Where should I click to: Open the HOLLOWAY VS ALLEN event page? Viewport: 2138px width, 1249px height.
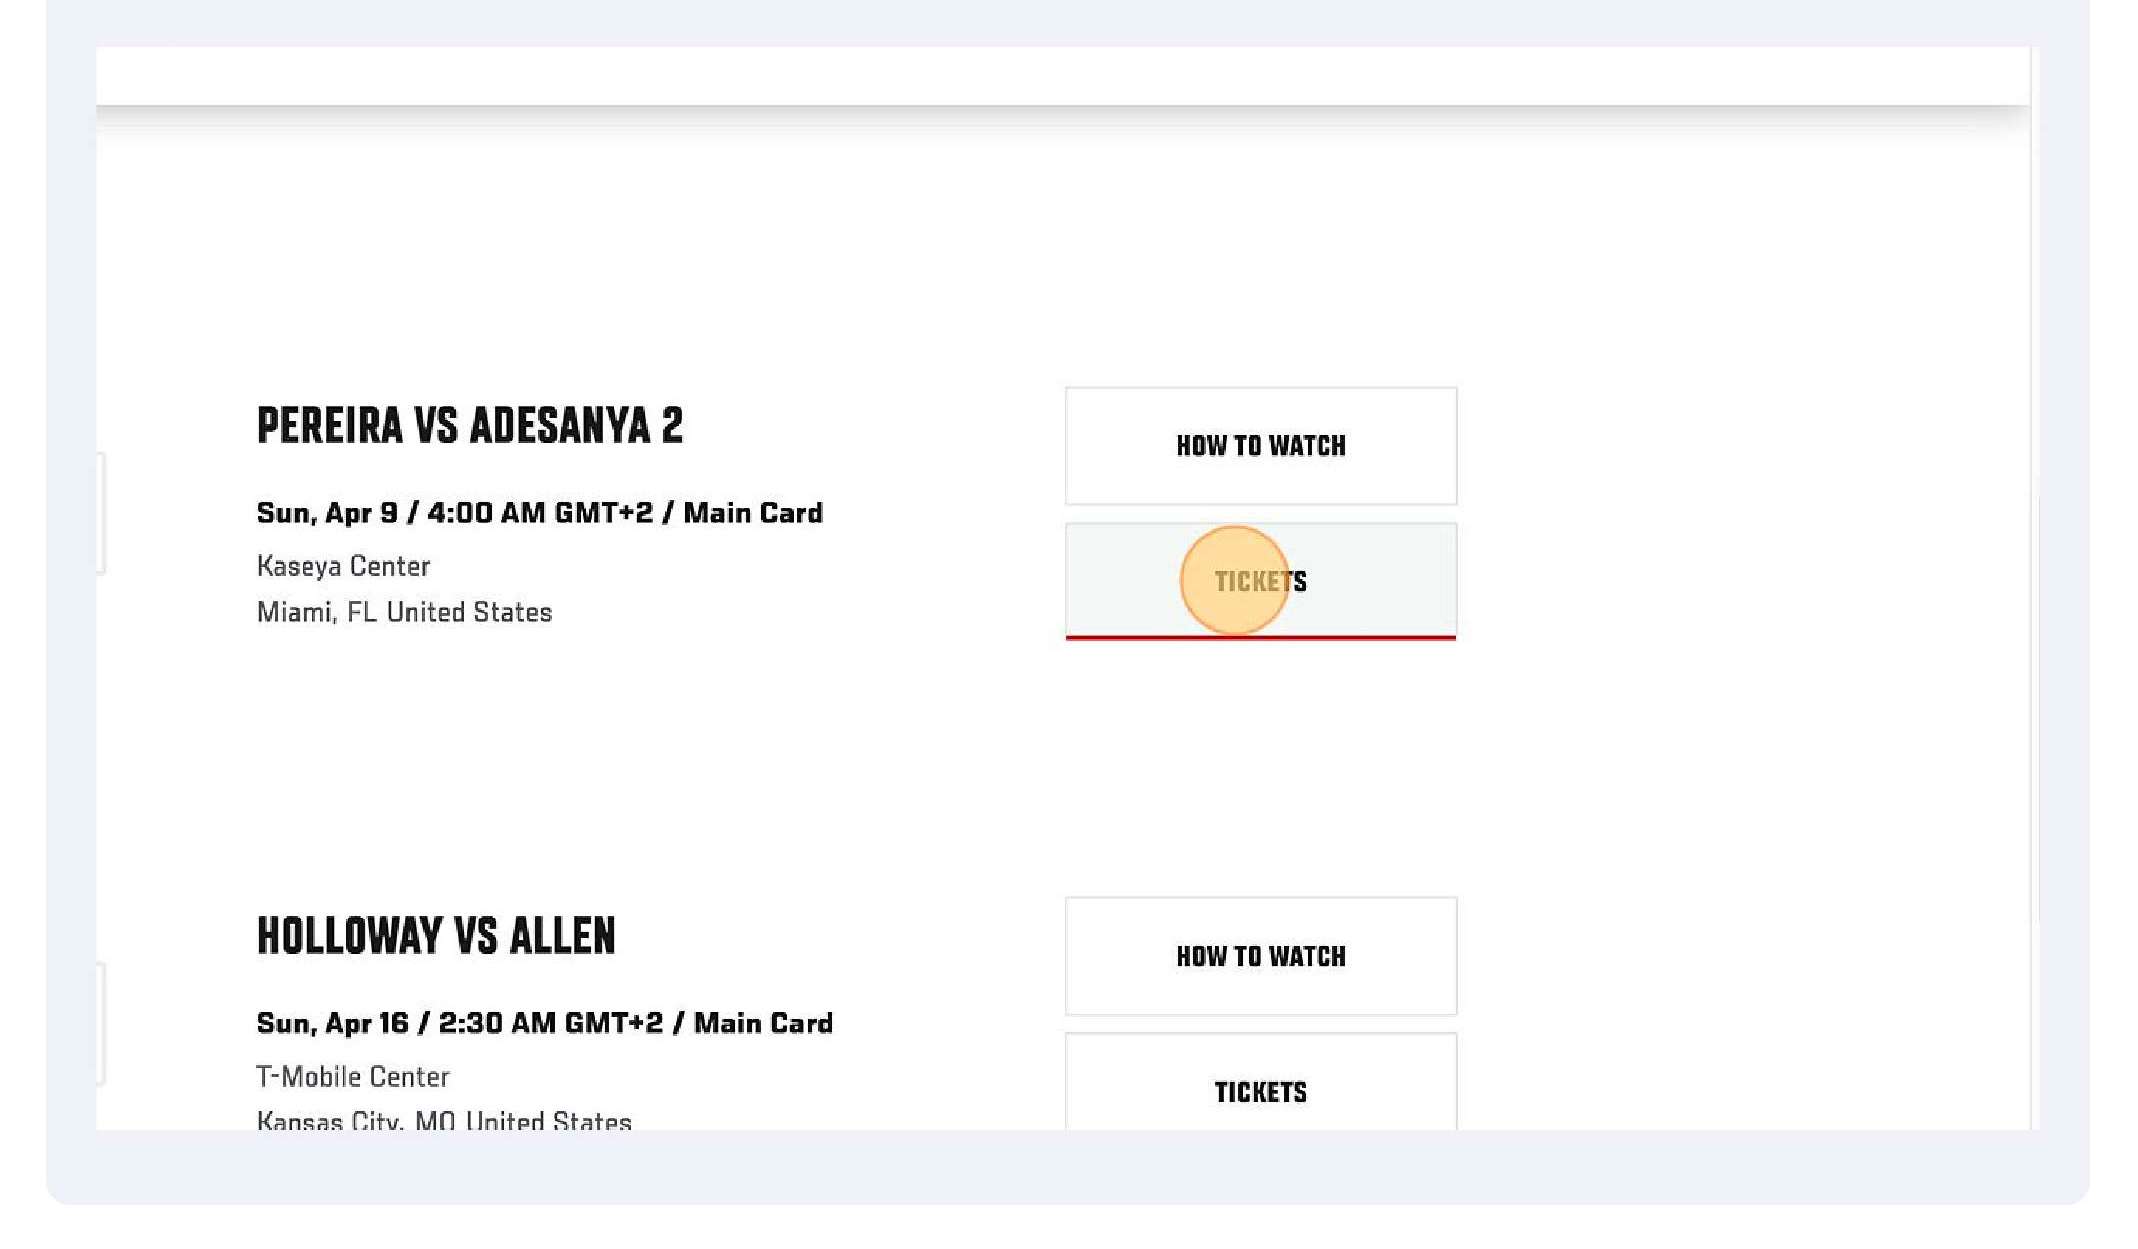pos(436,936)
